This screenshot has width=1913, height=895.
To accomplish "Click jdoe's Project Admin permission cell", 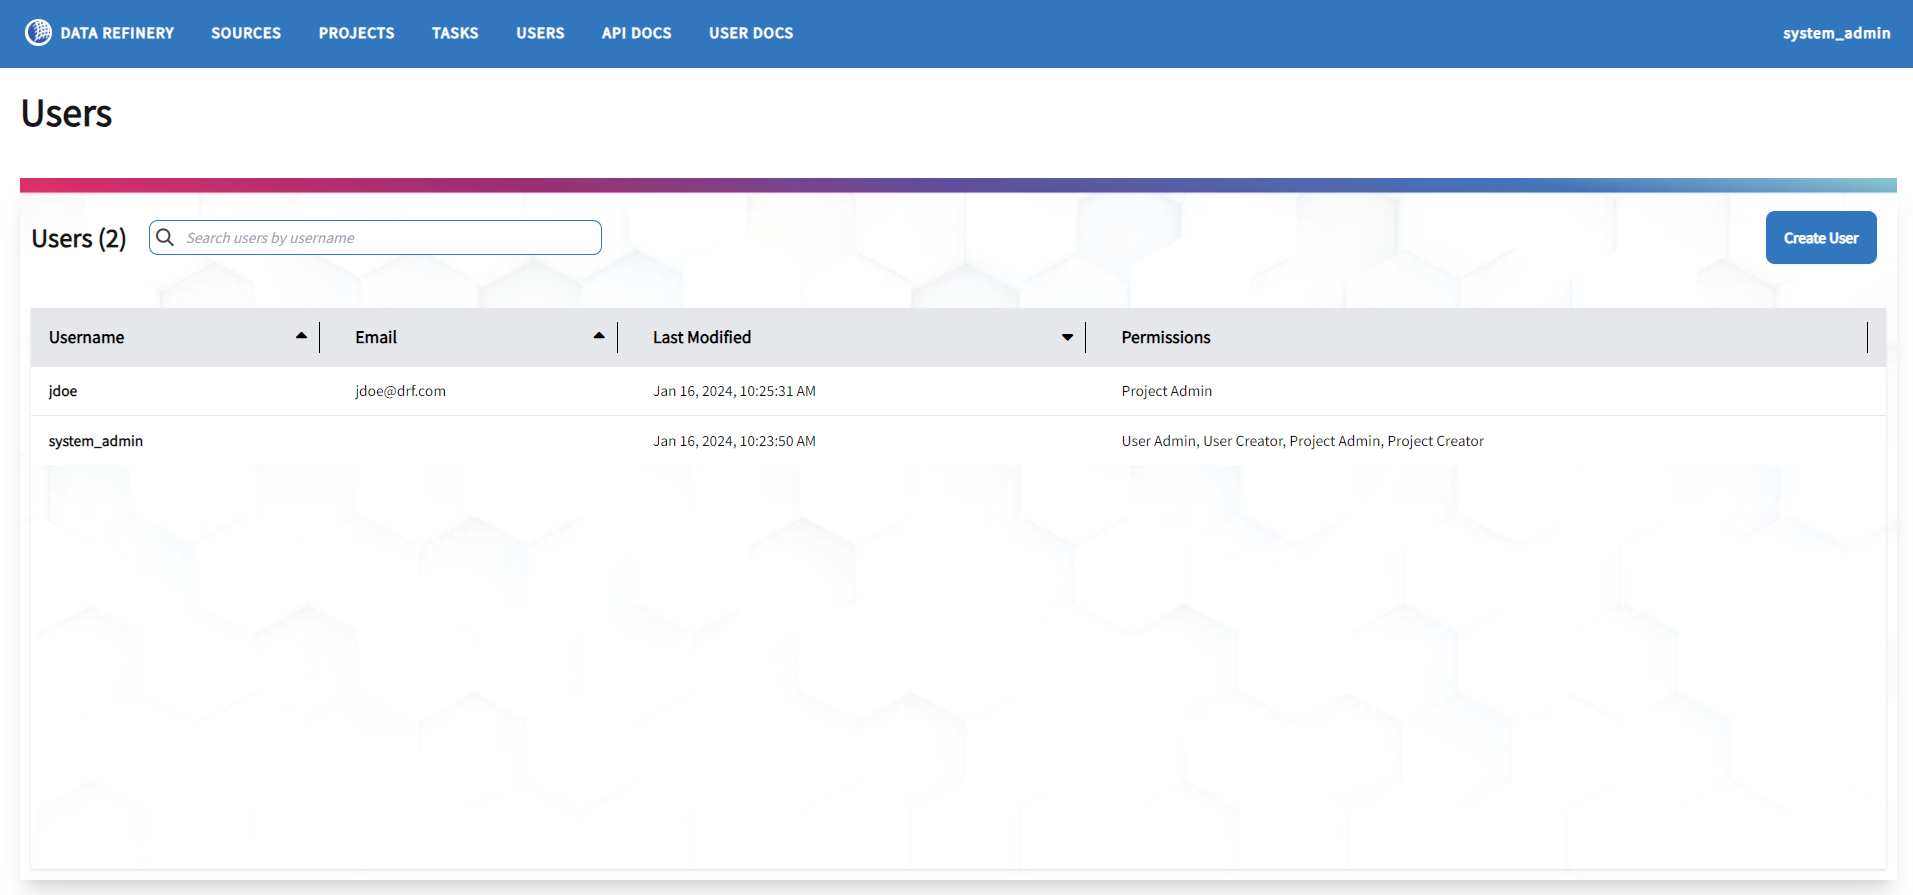I will pos(1166,391).
